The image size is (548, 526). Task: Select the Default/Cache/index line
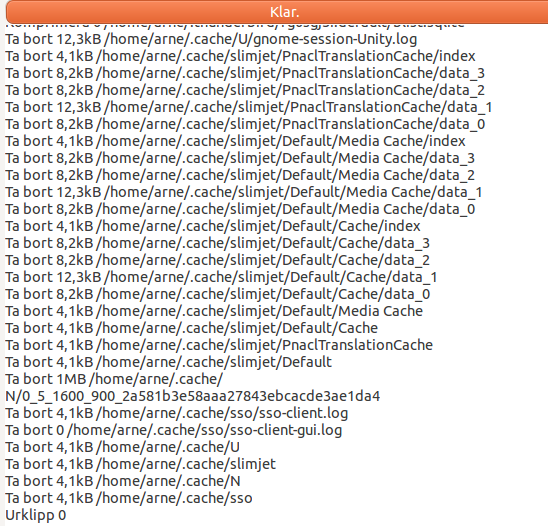pyautogui.click(x=213, y=226)
